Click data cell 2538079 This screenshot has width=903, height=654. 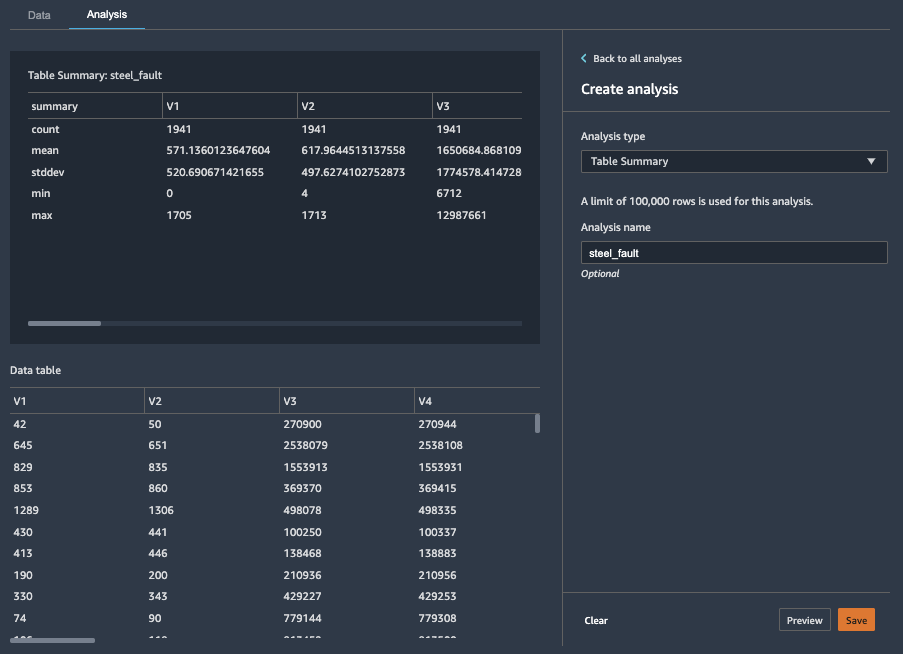(305, 446)
